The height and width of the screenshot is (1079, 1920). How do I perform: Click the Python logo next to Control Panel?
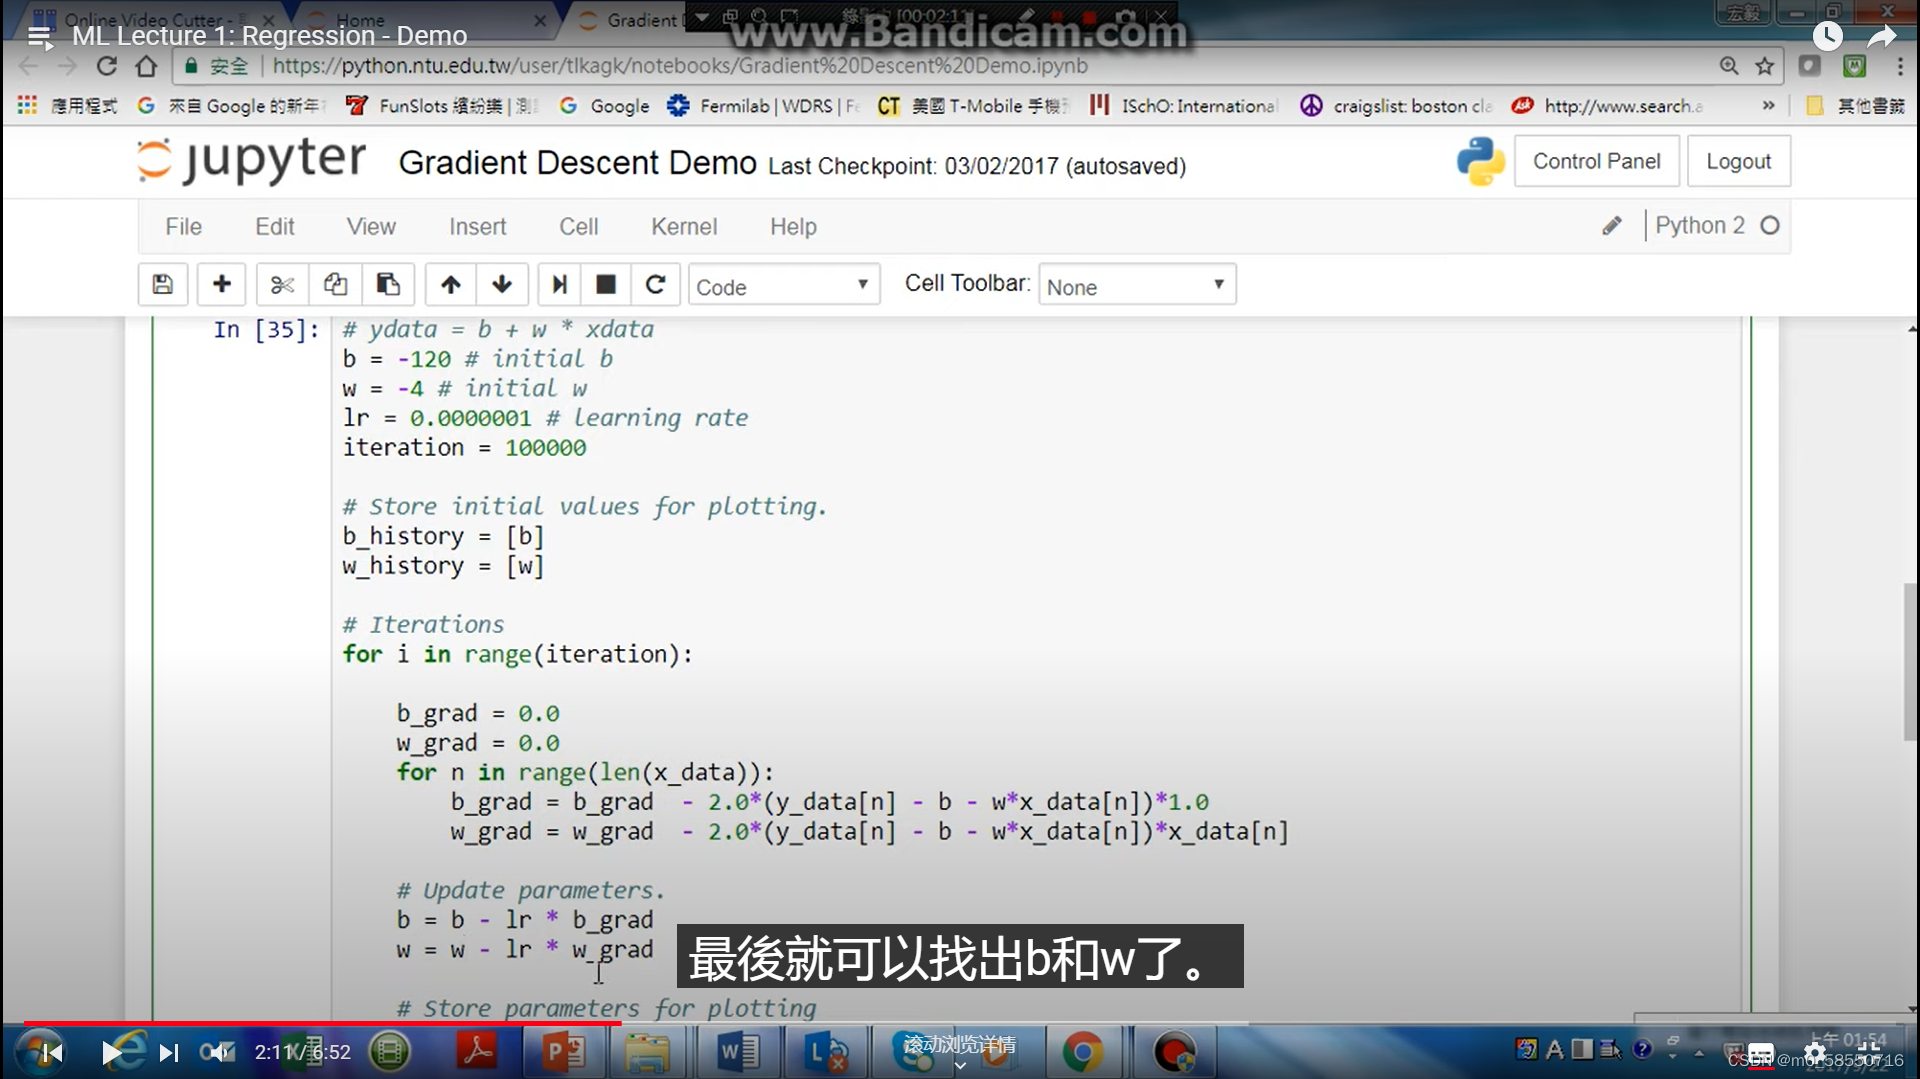click(1481, 161)
